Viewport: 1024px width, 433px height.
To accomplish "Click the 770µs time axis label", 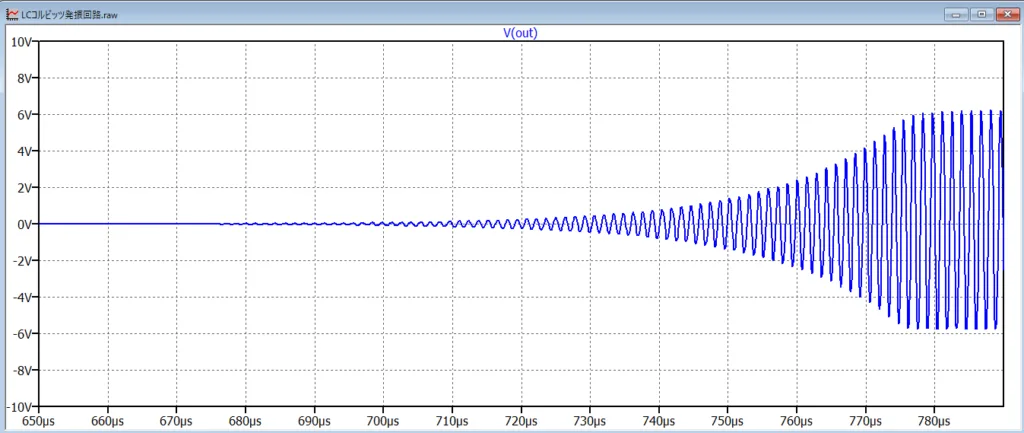I will (866, 421).
